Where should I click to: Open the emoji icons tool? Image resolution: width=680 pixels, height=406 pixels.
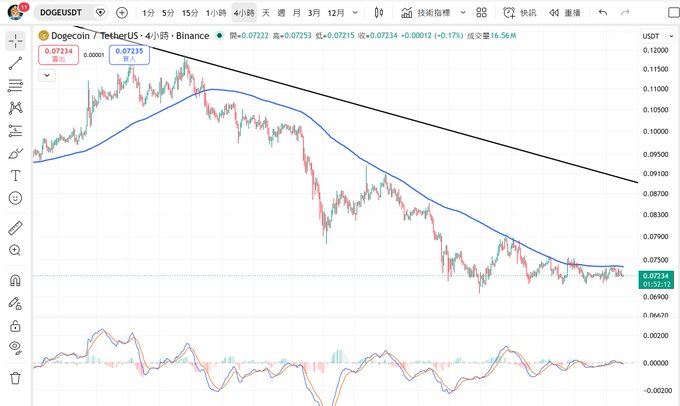pos(16,198)
